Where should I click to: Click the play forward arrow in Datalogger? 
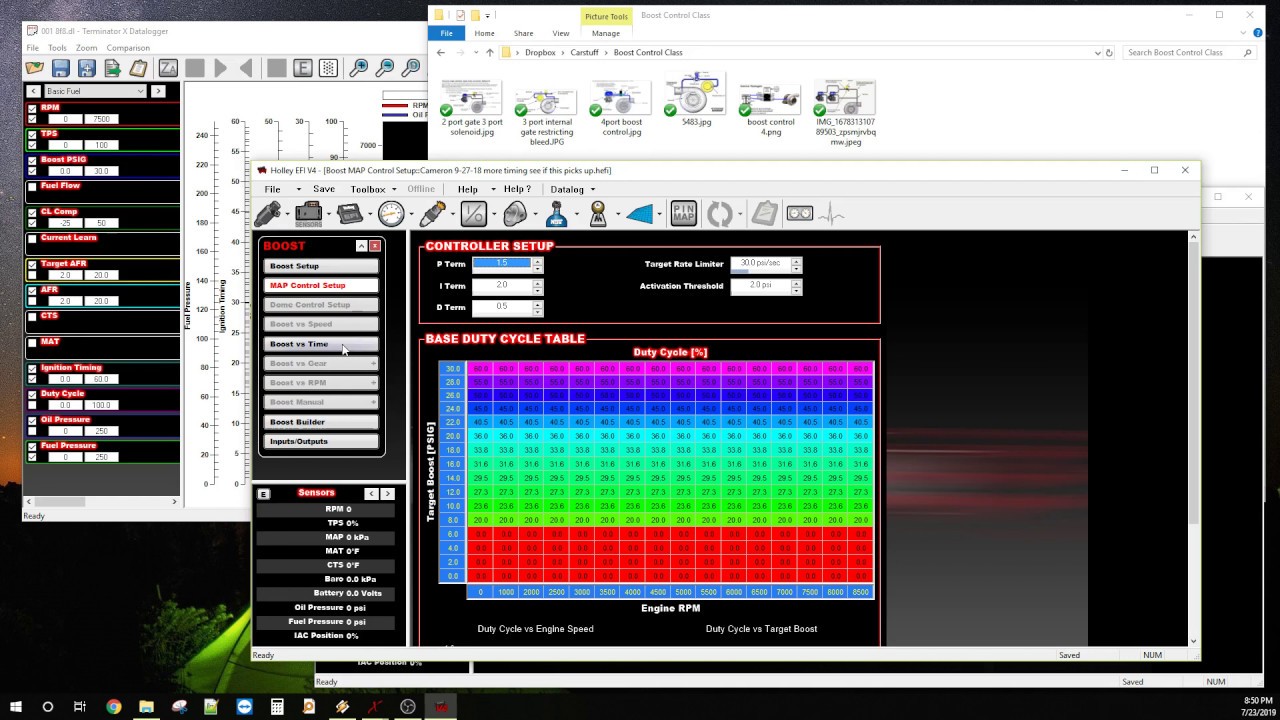tap(221, 68)
